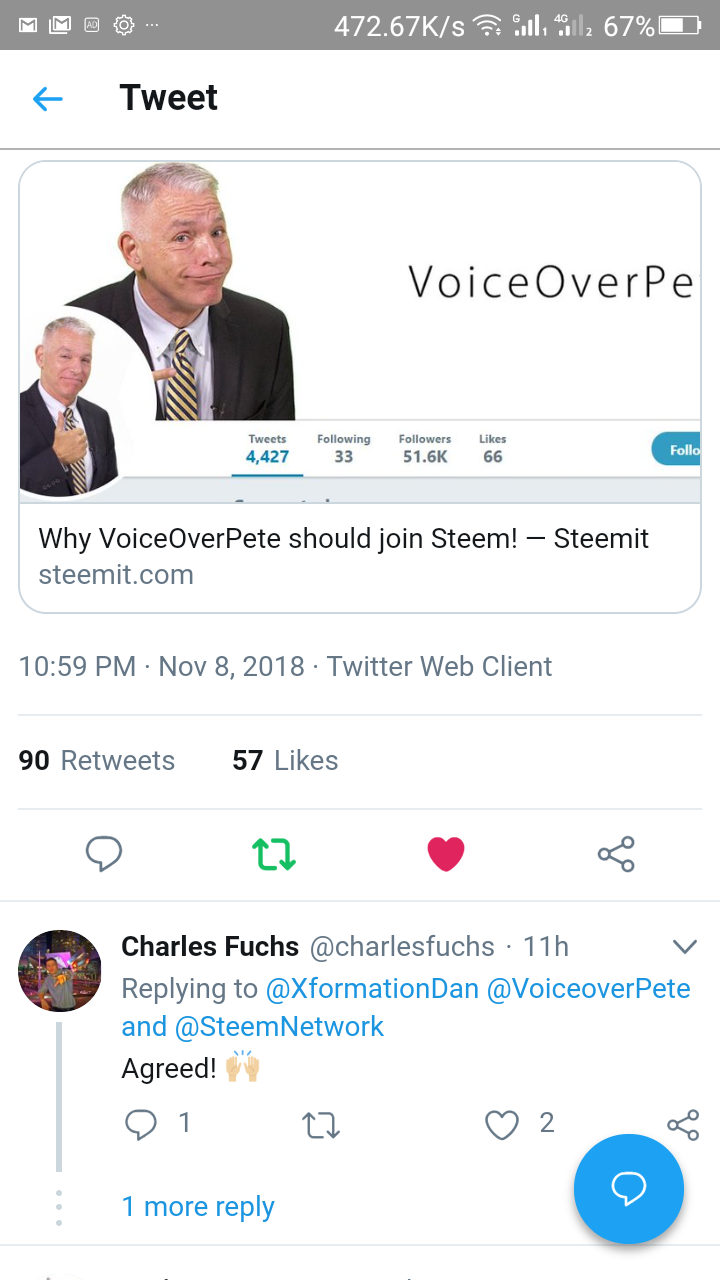
Task: Share the main tweet via share icon
Action: pyautogui.click(x=616, y=854)
